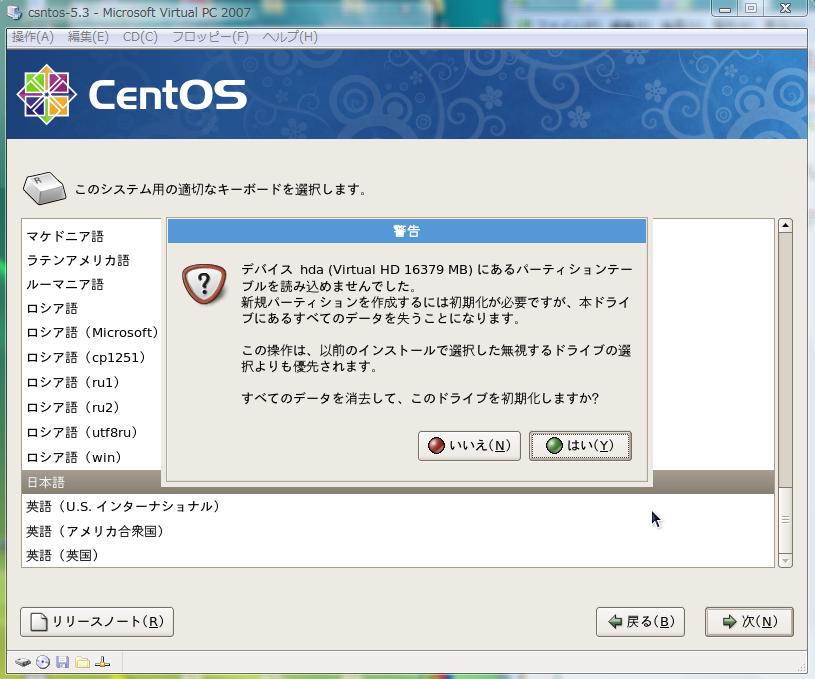Click the question mark warning icon
This screenshot has height=679, width=815.
[x=204, y=285]
